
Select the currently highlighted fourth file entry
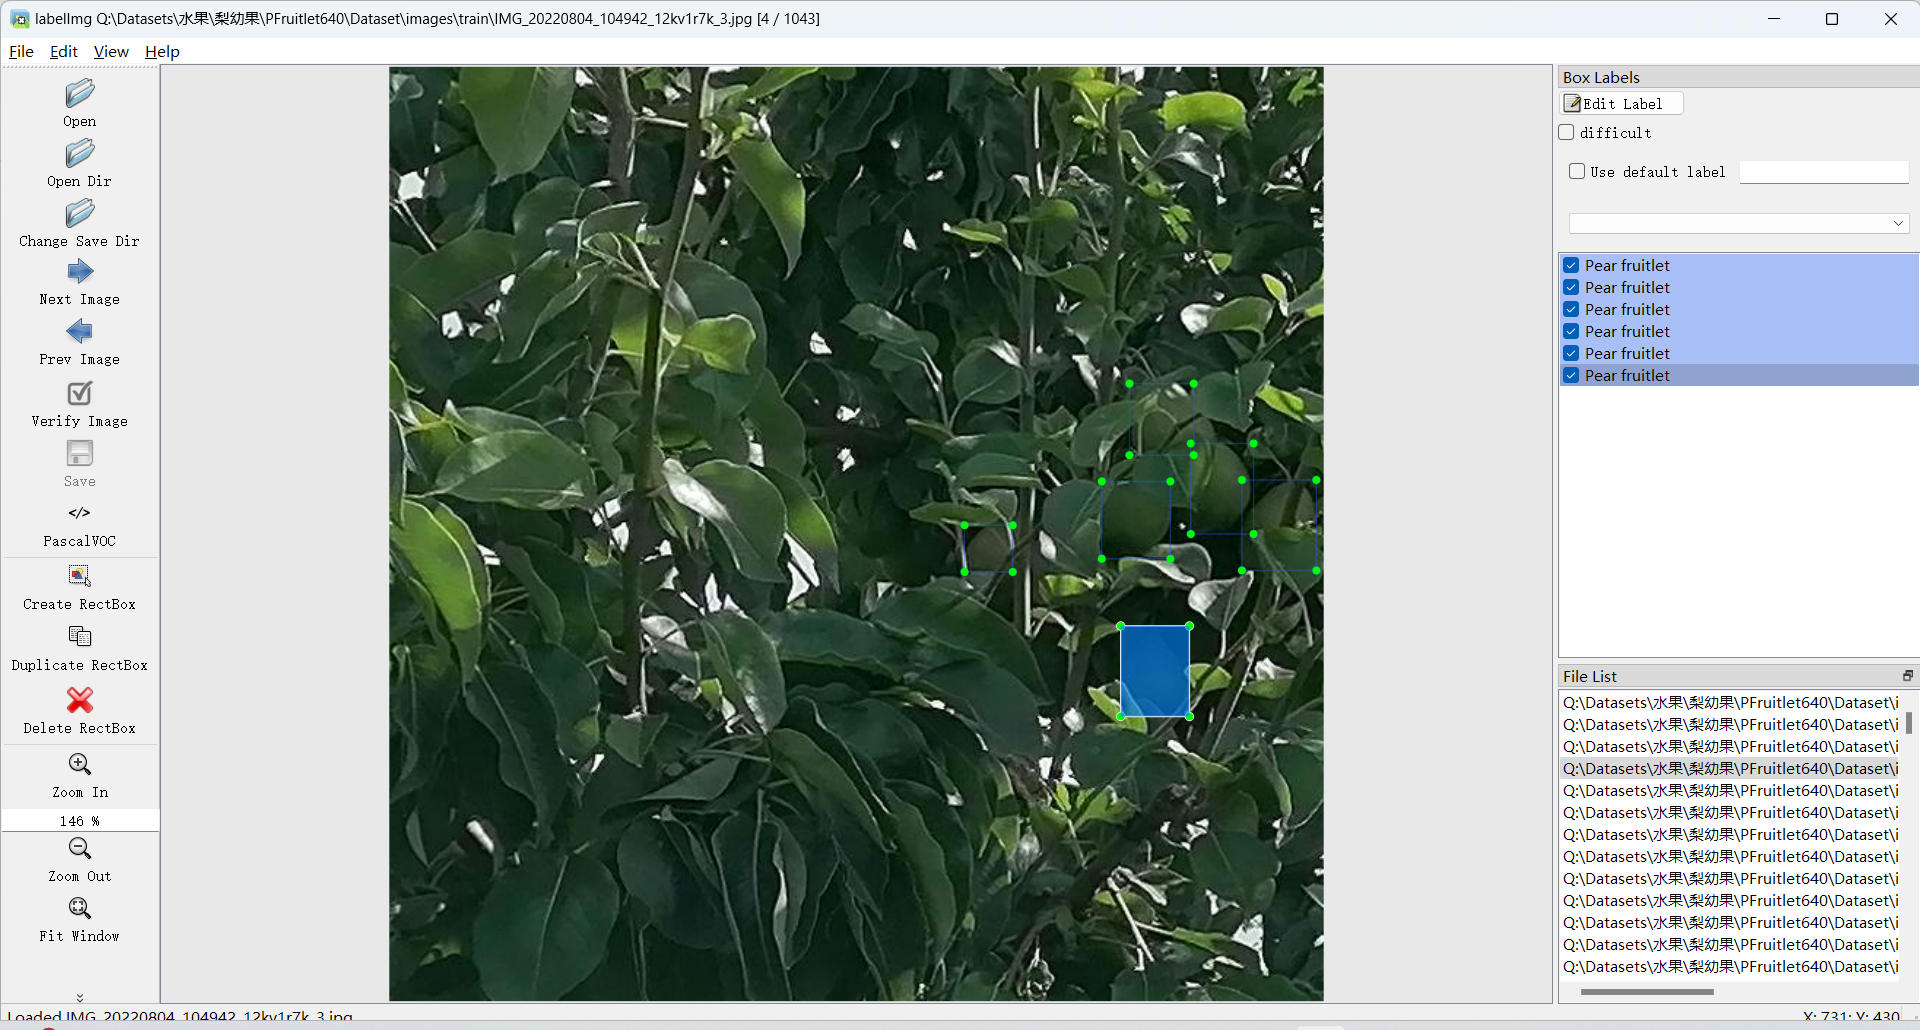[1730, 769]
